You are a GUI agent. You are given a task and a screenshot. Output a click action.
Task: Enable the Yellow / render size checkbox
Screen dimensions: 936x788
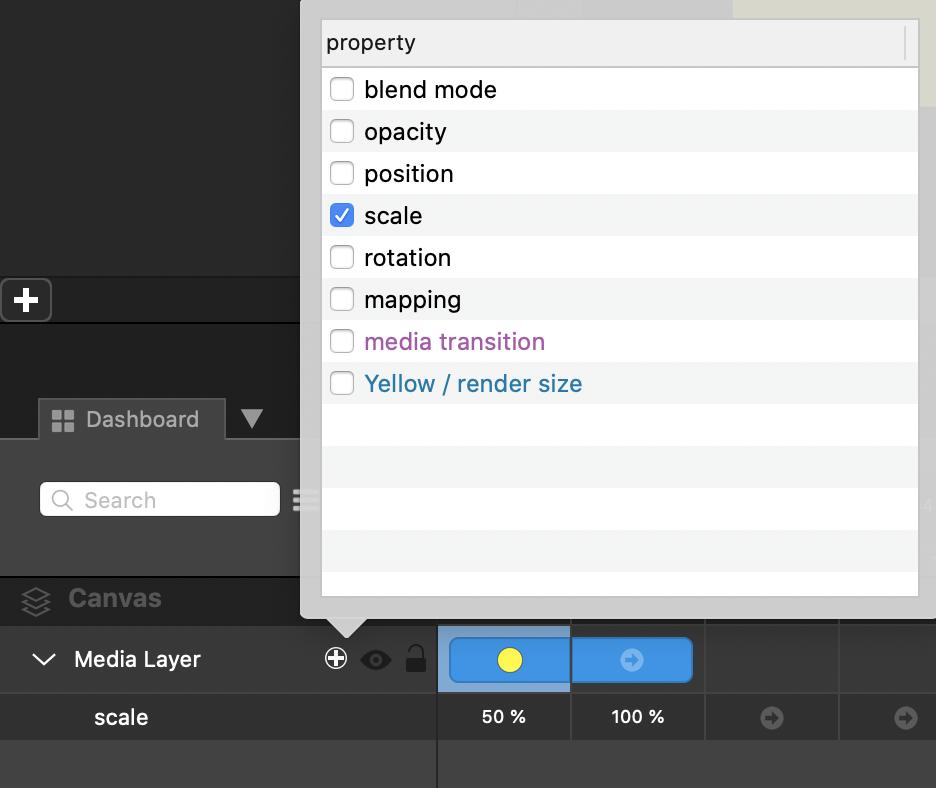coord(342,383)
